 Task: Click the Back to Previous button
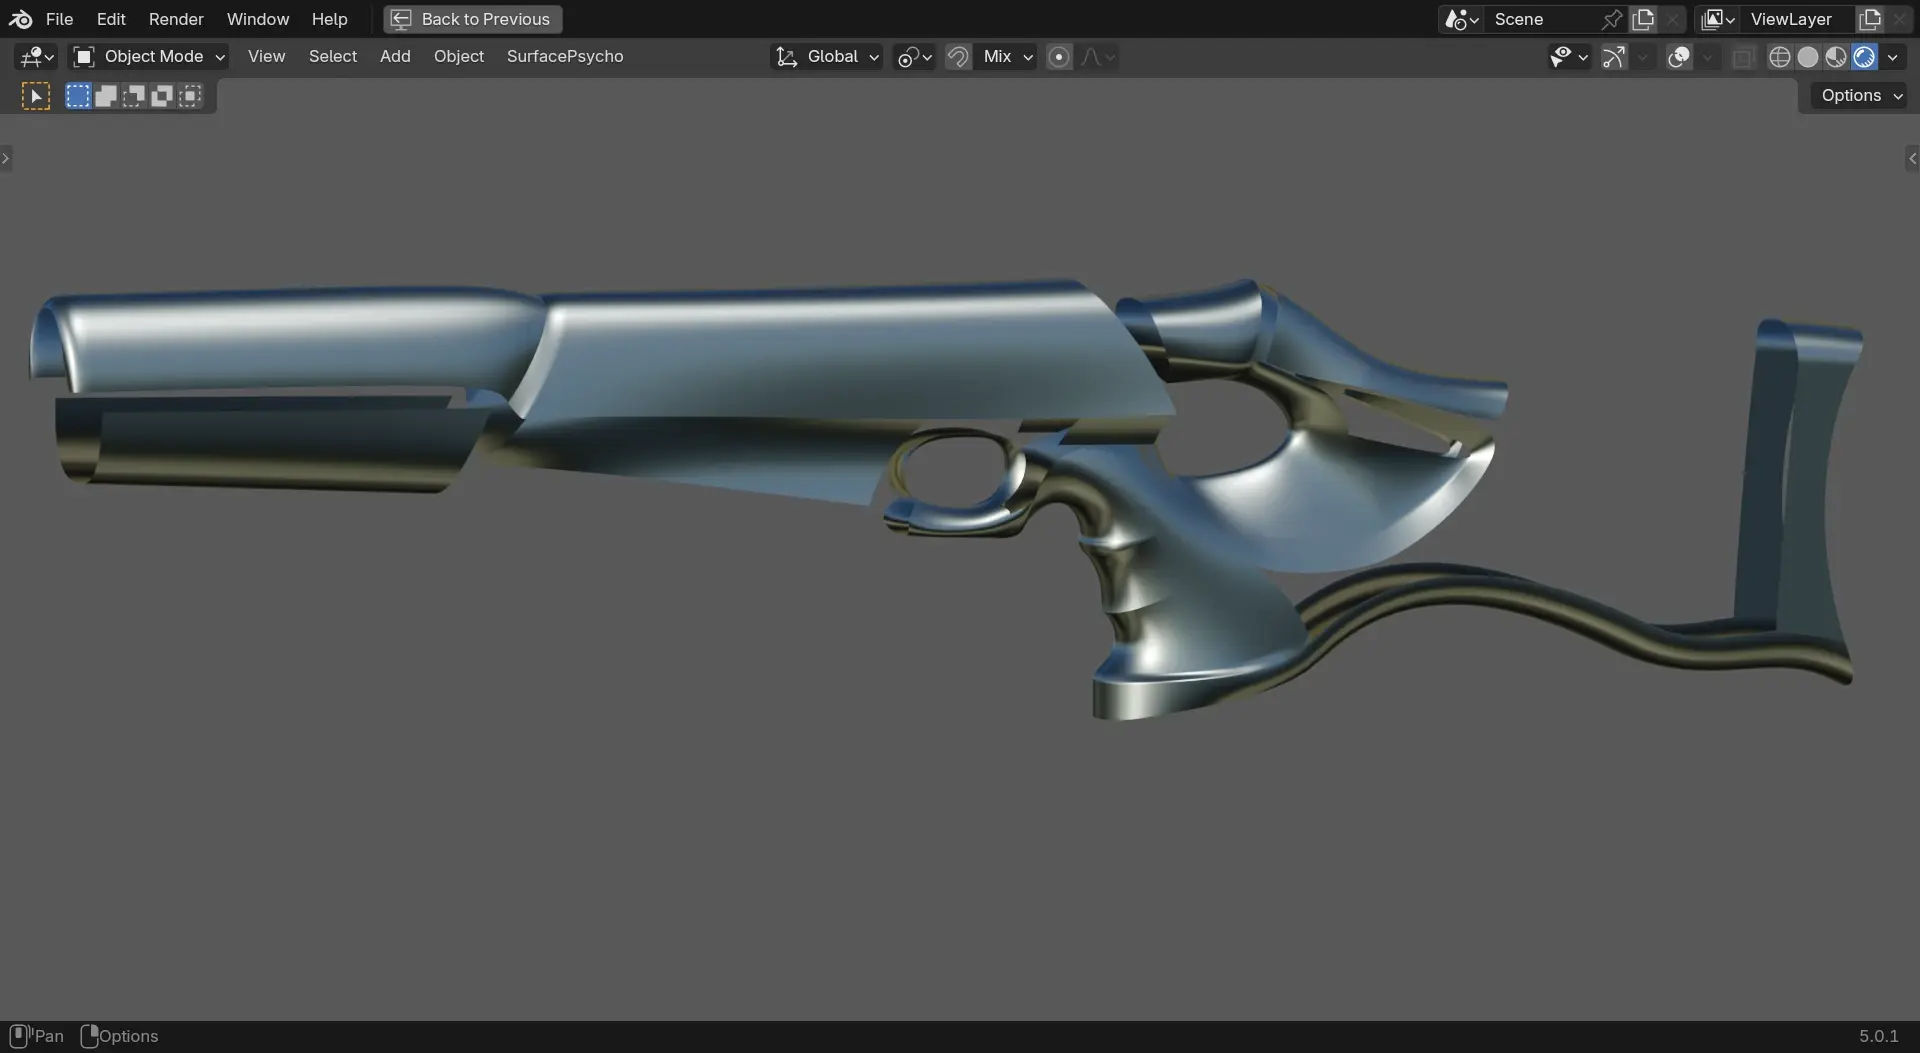(473, 19)
